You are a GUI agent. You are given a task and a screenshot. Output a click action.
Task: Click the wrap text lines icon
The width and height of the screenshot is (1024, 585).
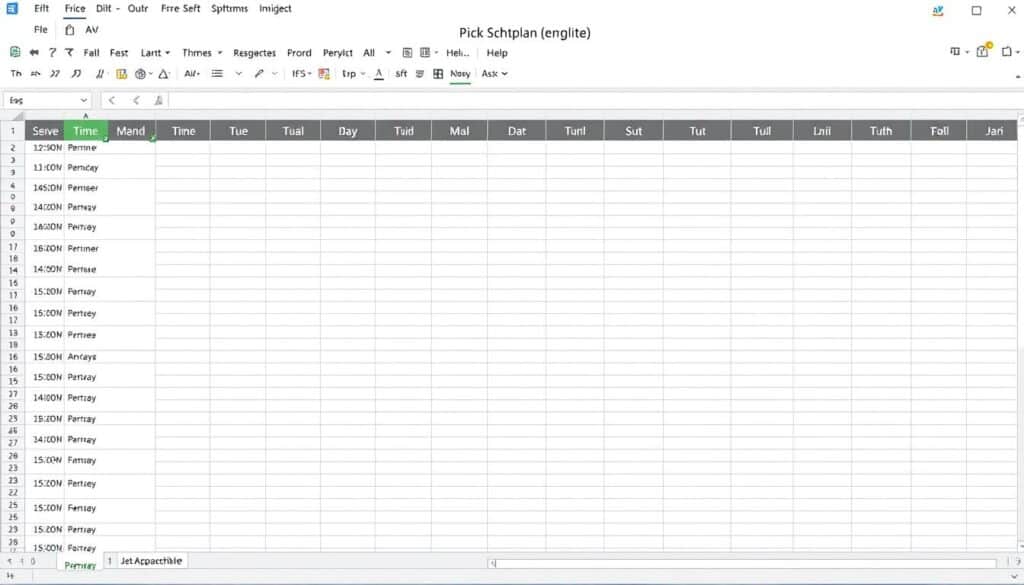click(x=419, y=74)
